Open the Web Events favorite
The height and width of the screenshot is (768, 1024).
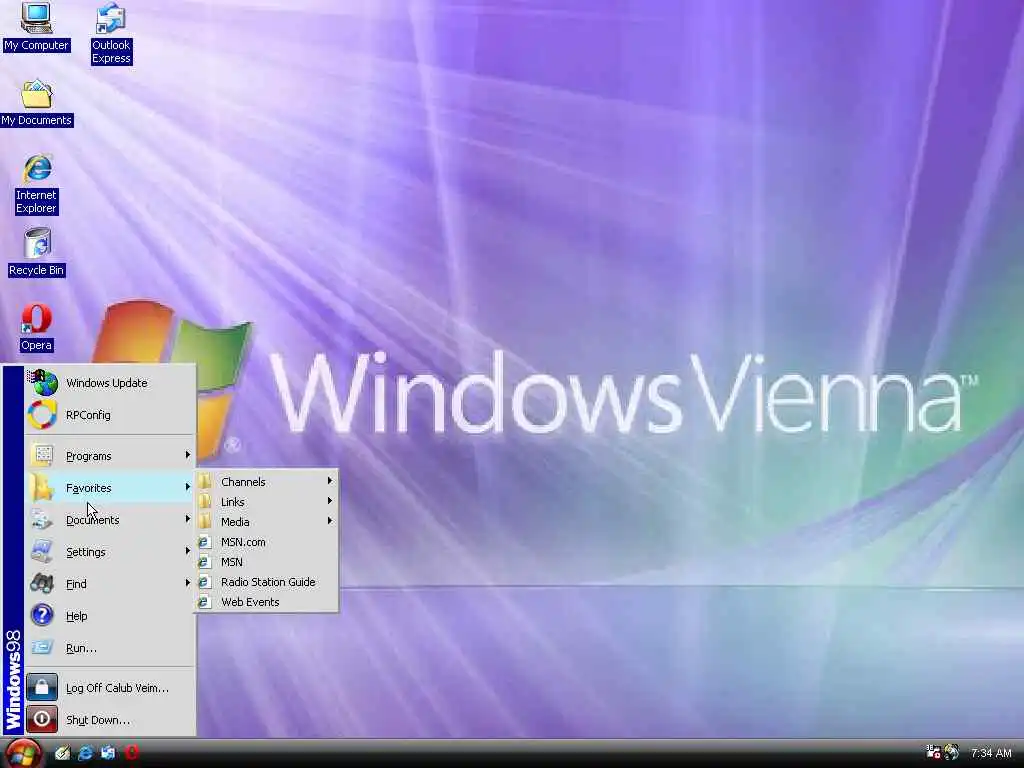coord(266,601)
